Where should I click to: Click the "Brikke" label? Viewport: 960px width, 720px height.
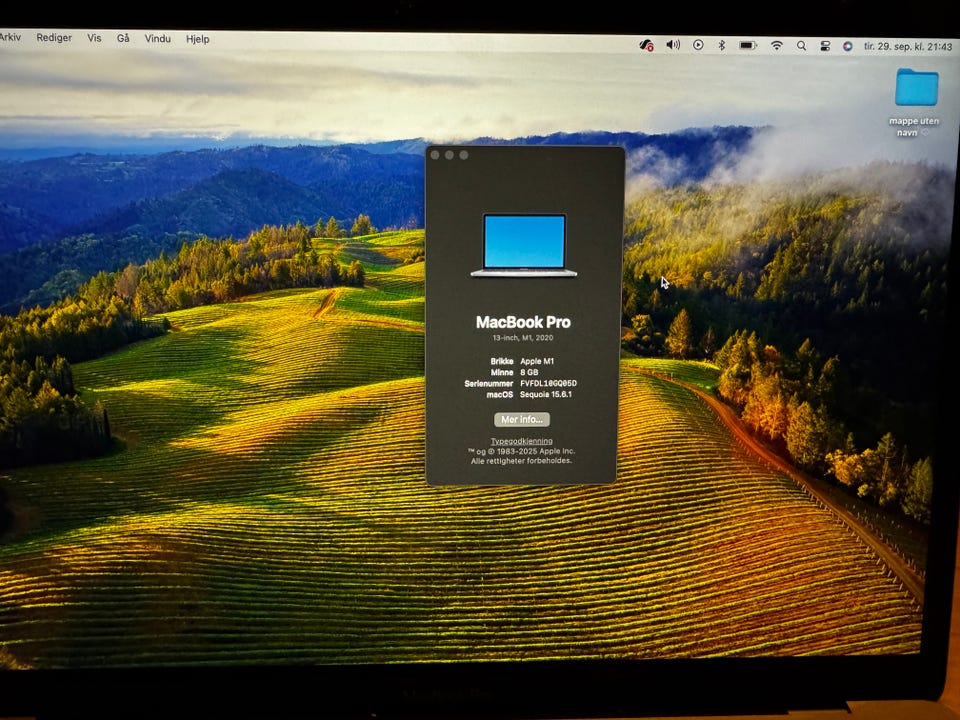[x=502, y=361]
